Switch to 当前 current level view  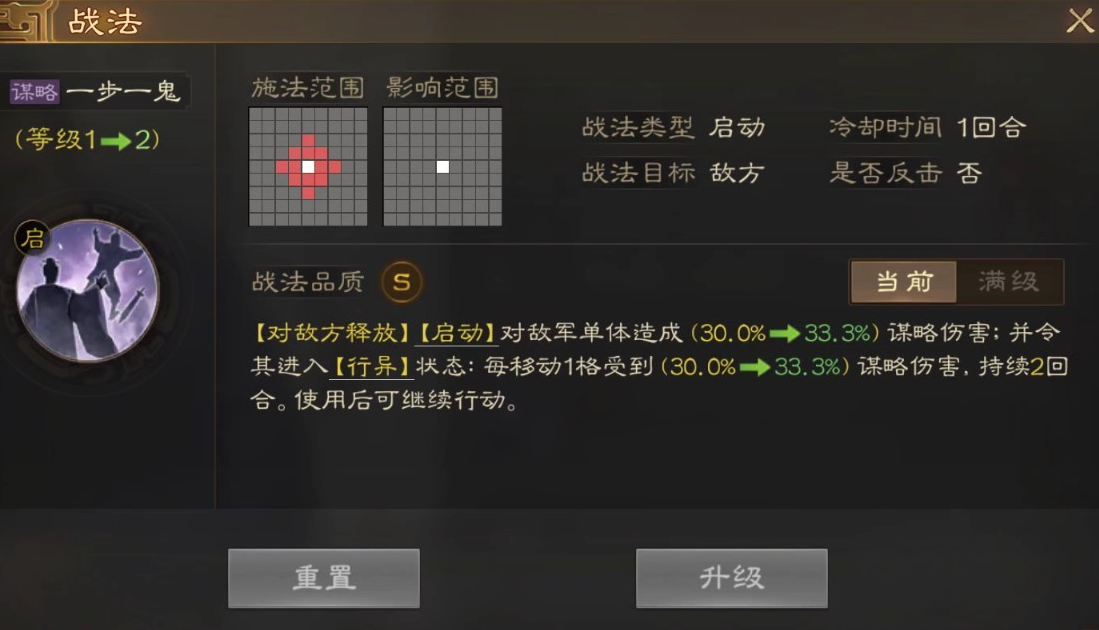[x=903, y=282]
